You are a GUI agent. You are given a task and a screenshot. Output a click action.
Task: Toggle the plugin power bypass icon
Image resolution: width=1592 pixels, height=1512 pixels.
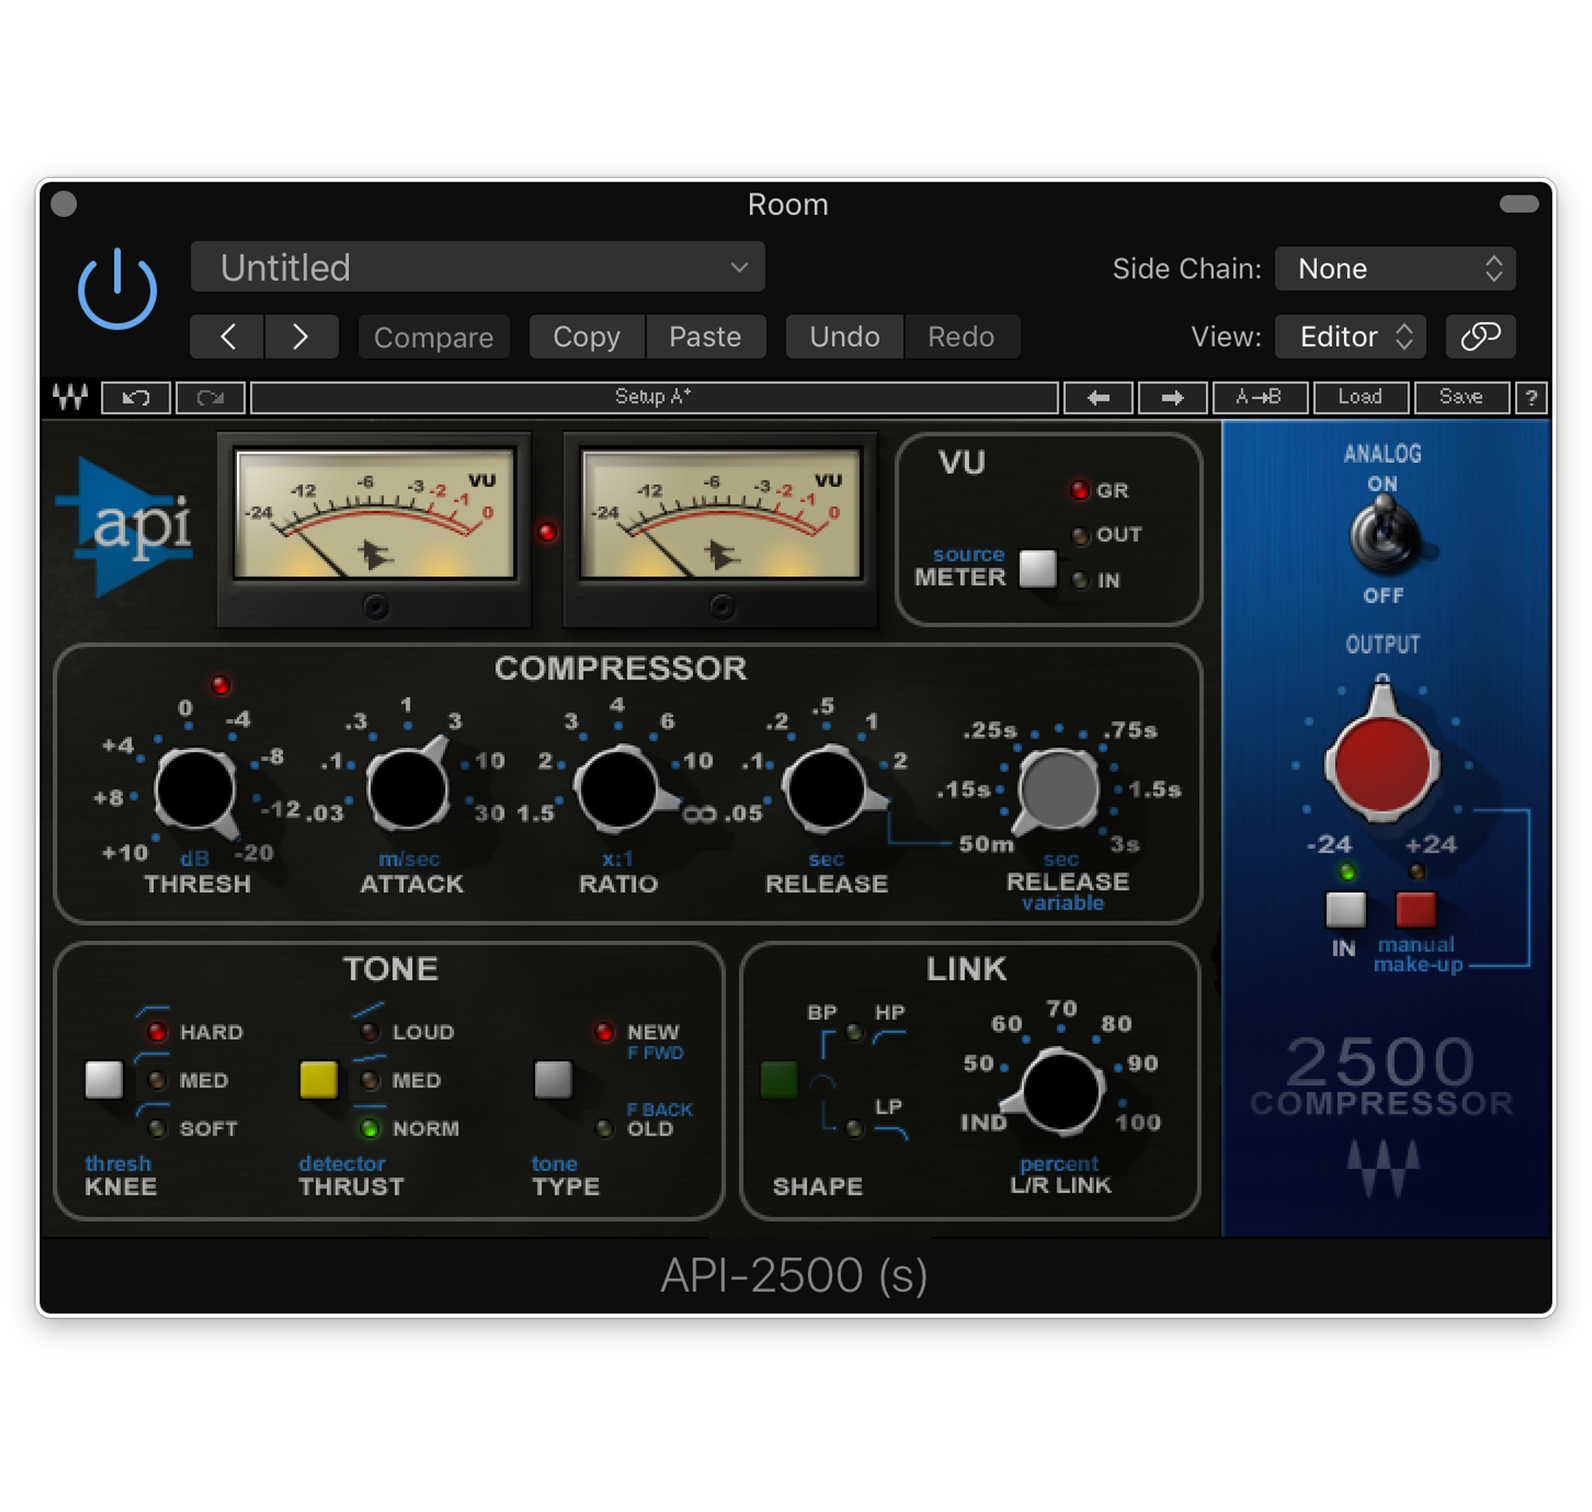coord(117,288)
